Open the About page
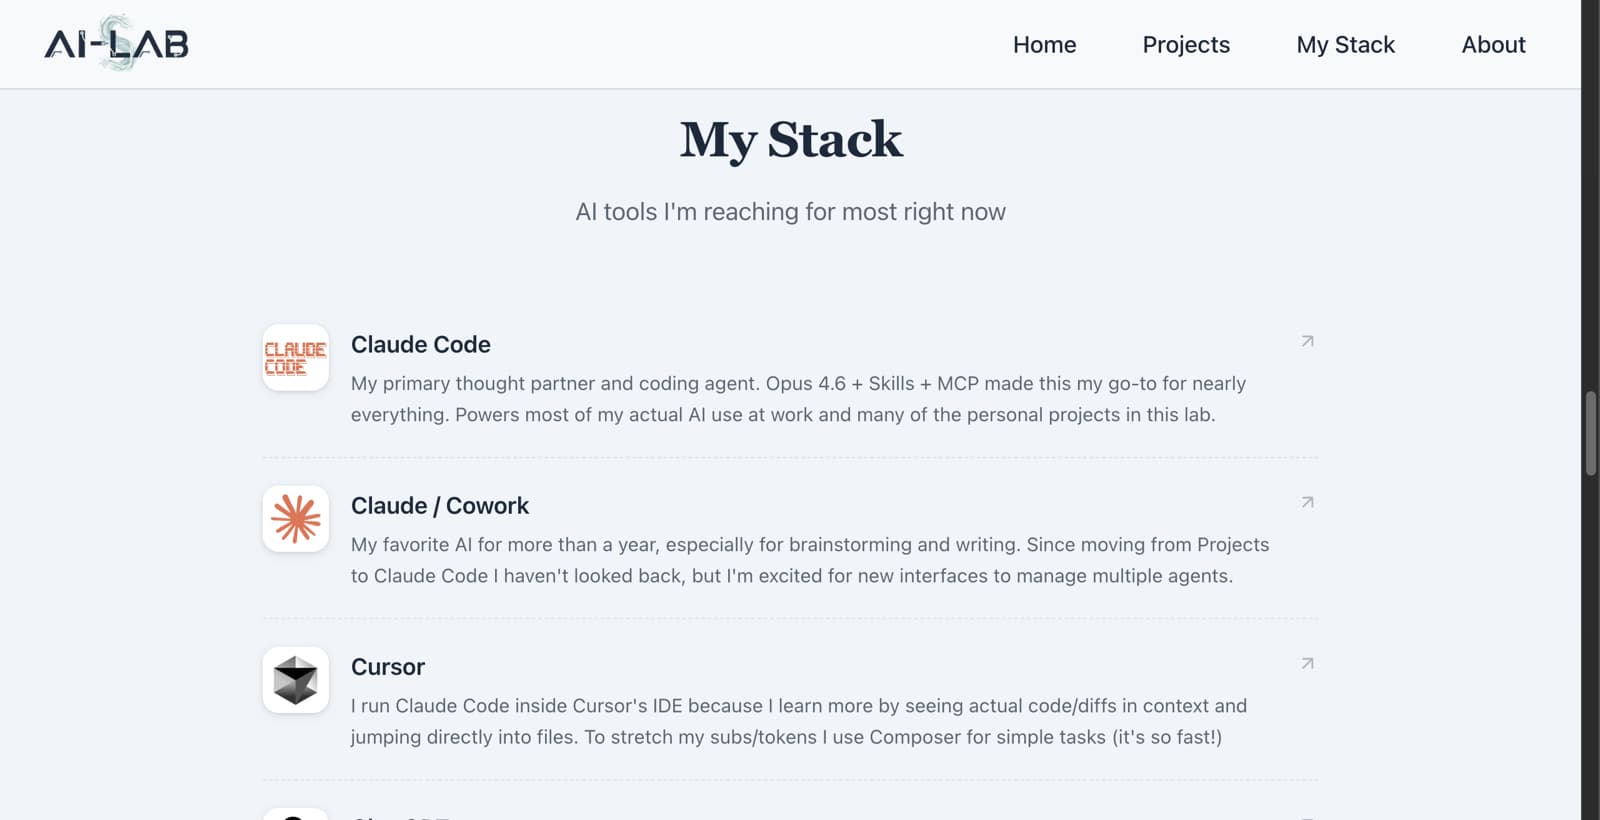The height and width of the screenshot is (820, 1600). tap(1493, 45)
